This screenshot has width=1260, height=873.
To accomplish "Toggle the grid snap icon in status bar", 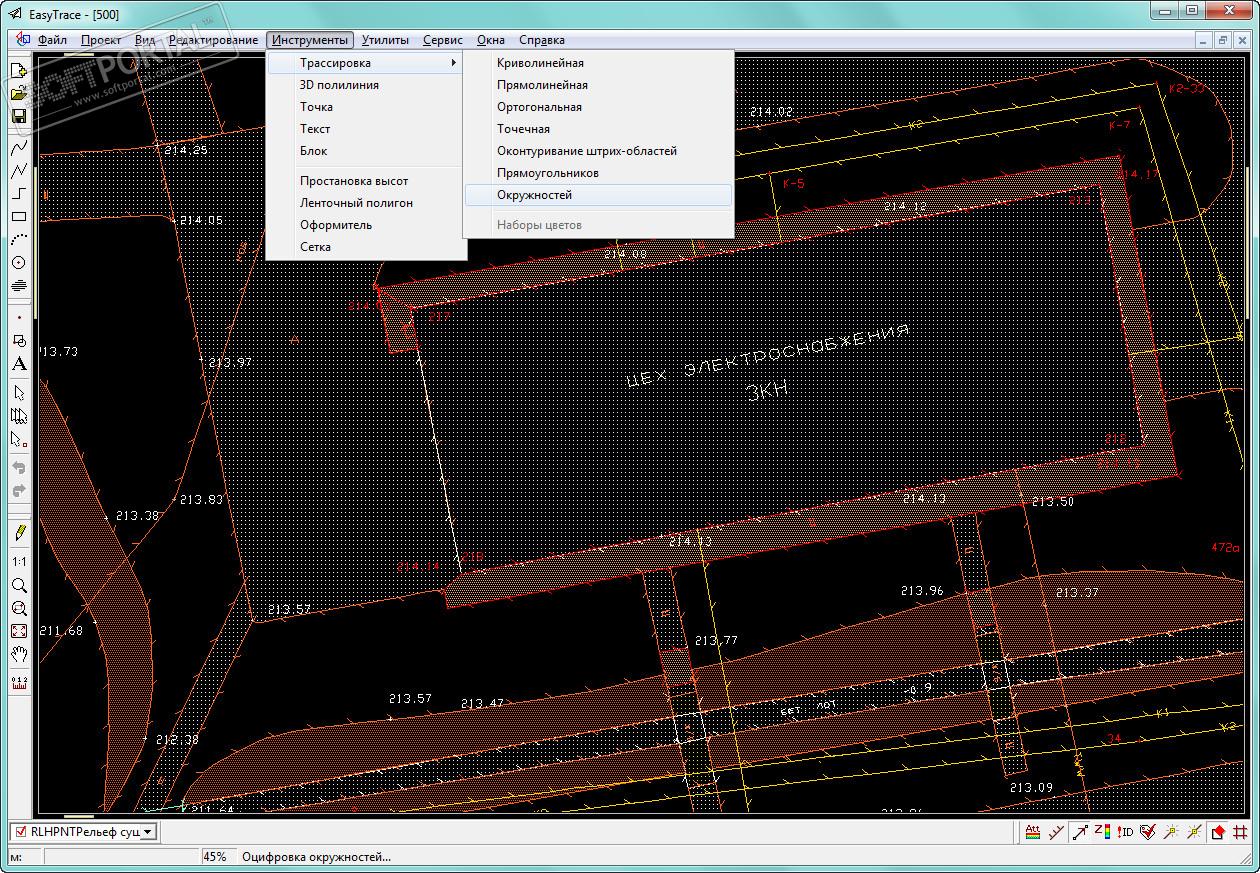I will (x=1241, y=832).
